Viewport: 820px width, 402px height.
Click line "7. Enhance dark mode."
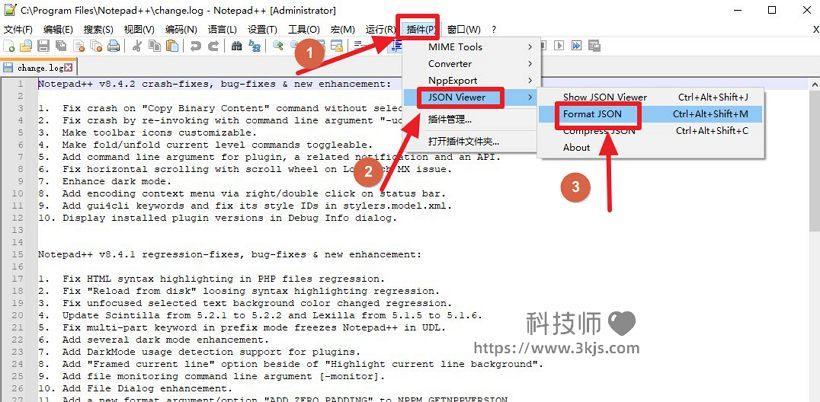tap(105, 181)
